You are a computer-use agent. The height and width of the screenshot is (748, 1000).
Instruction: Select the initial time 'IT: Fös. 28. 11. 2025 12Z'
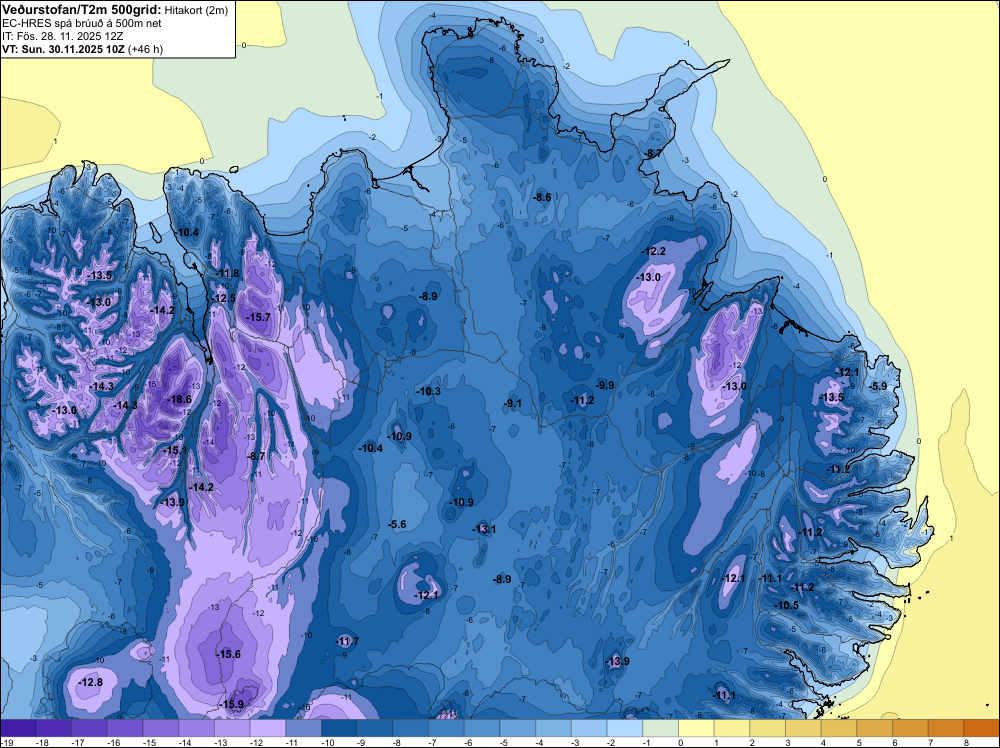(x=62, y=36)
